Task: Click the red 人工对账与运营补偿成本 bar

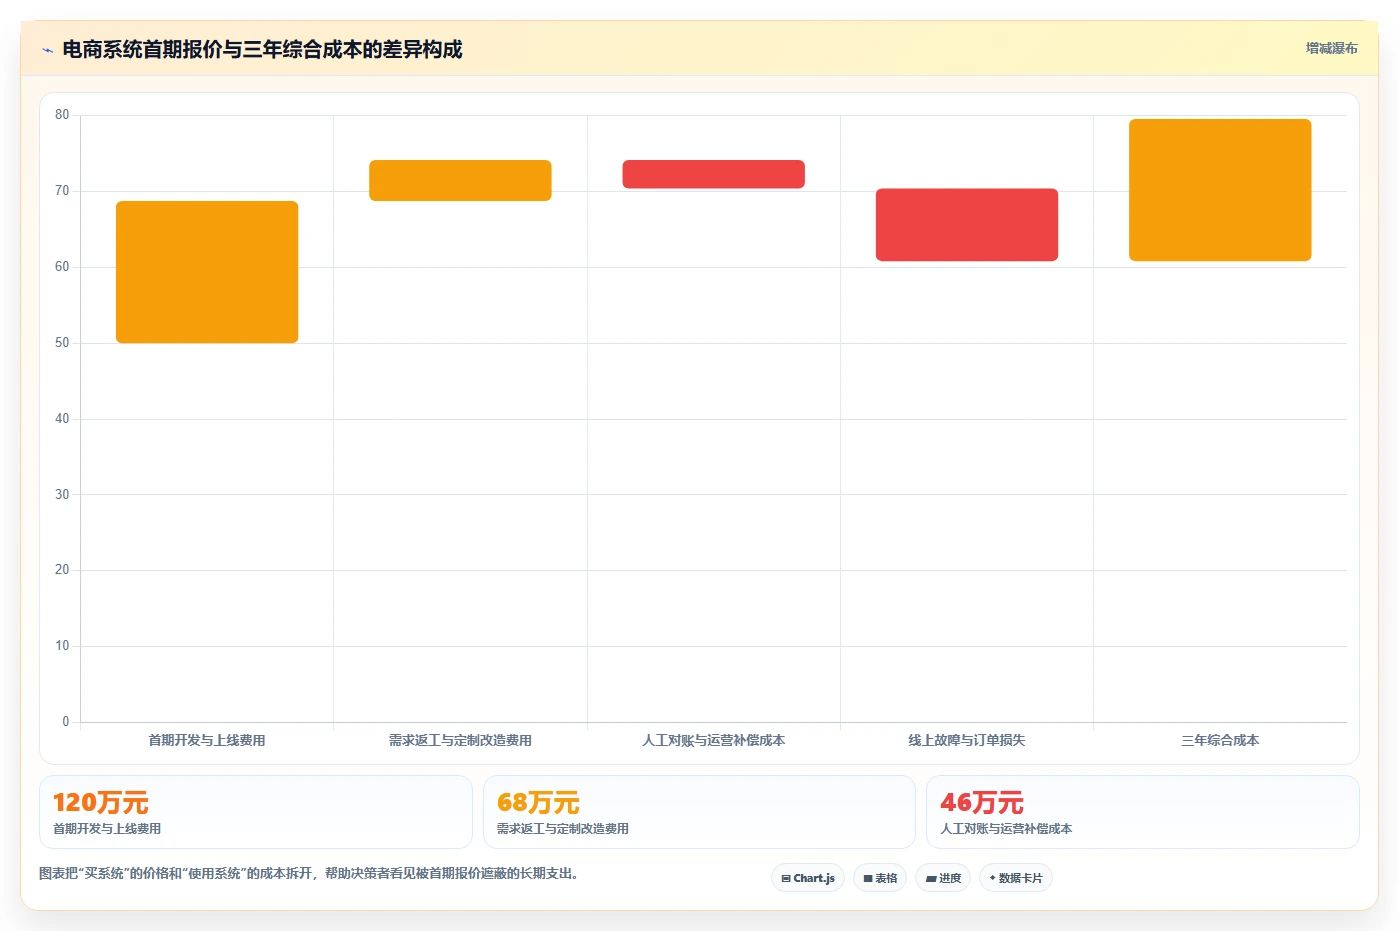Action: coord(714,174)
